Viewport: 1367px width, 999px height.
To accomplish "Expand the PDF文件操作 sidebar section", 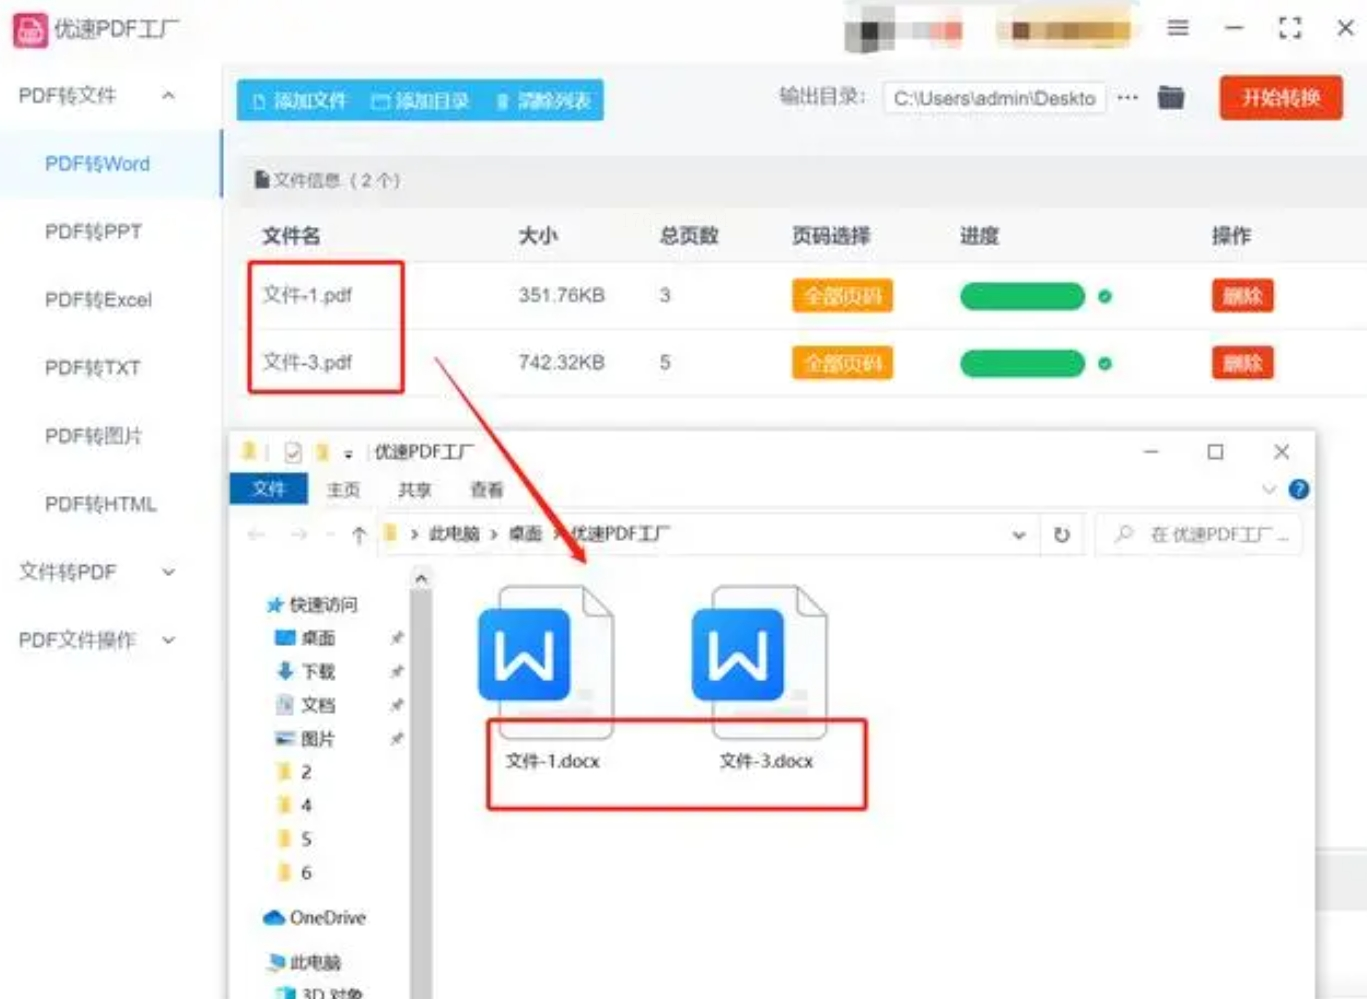I will (169, 640).
